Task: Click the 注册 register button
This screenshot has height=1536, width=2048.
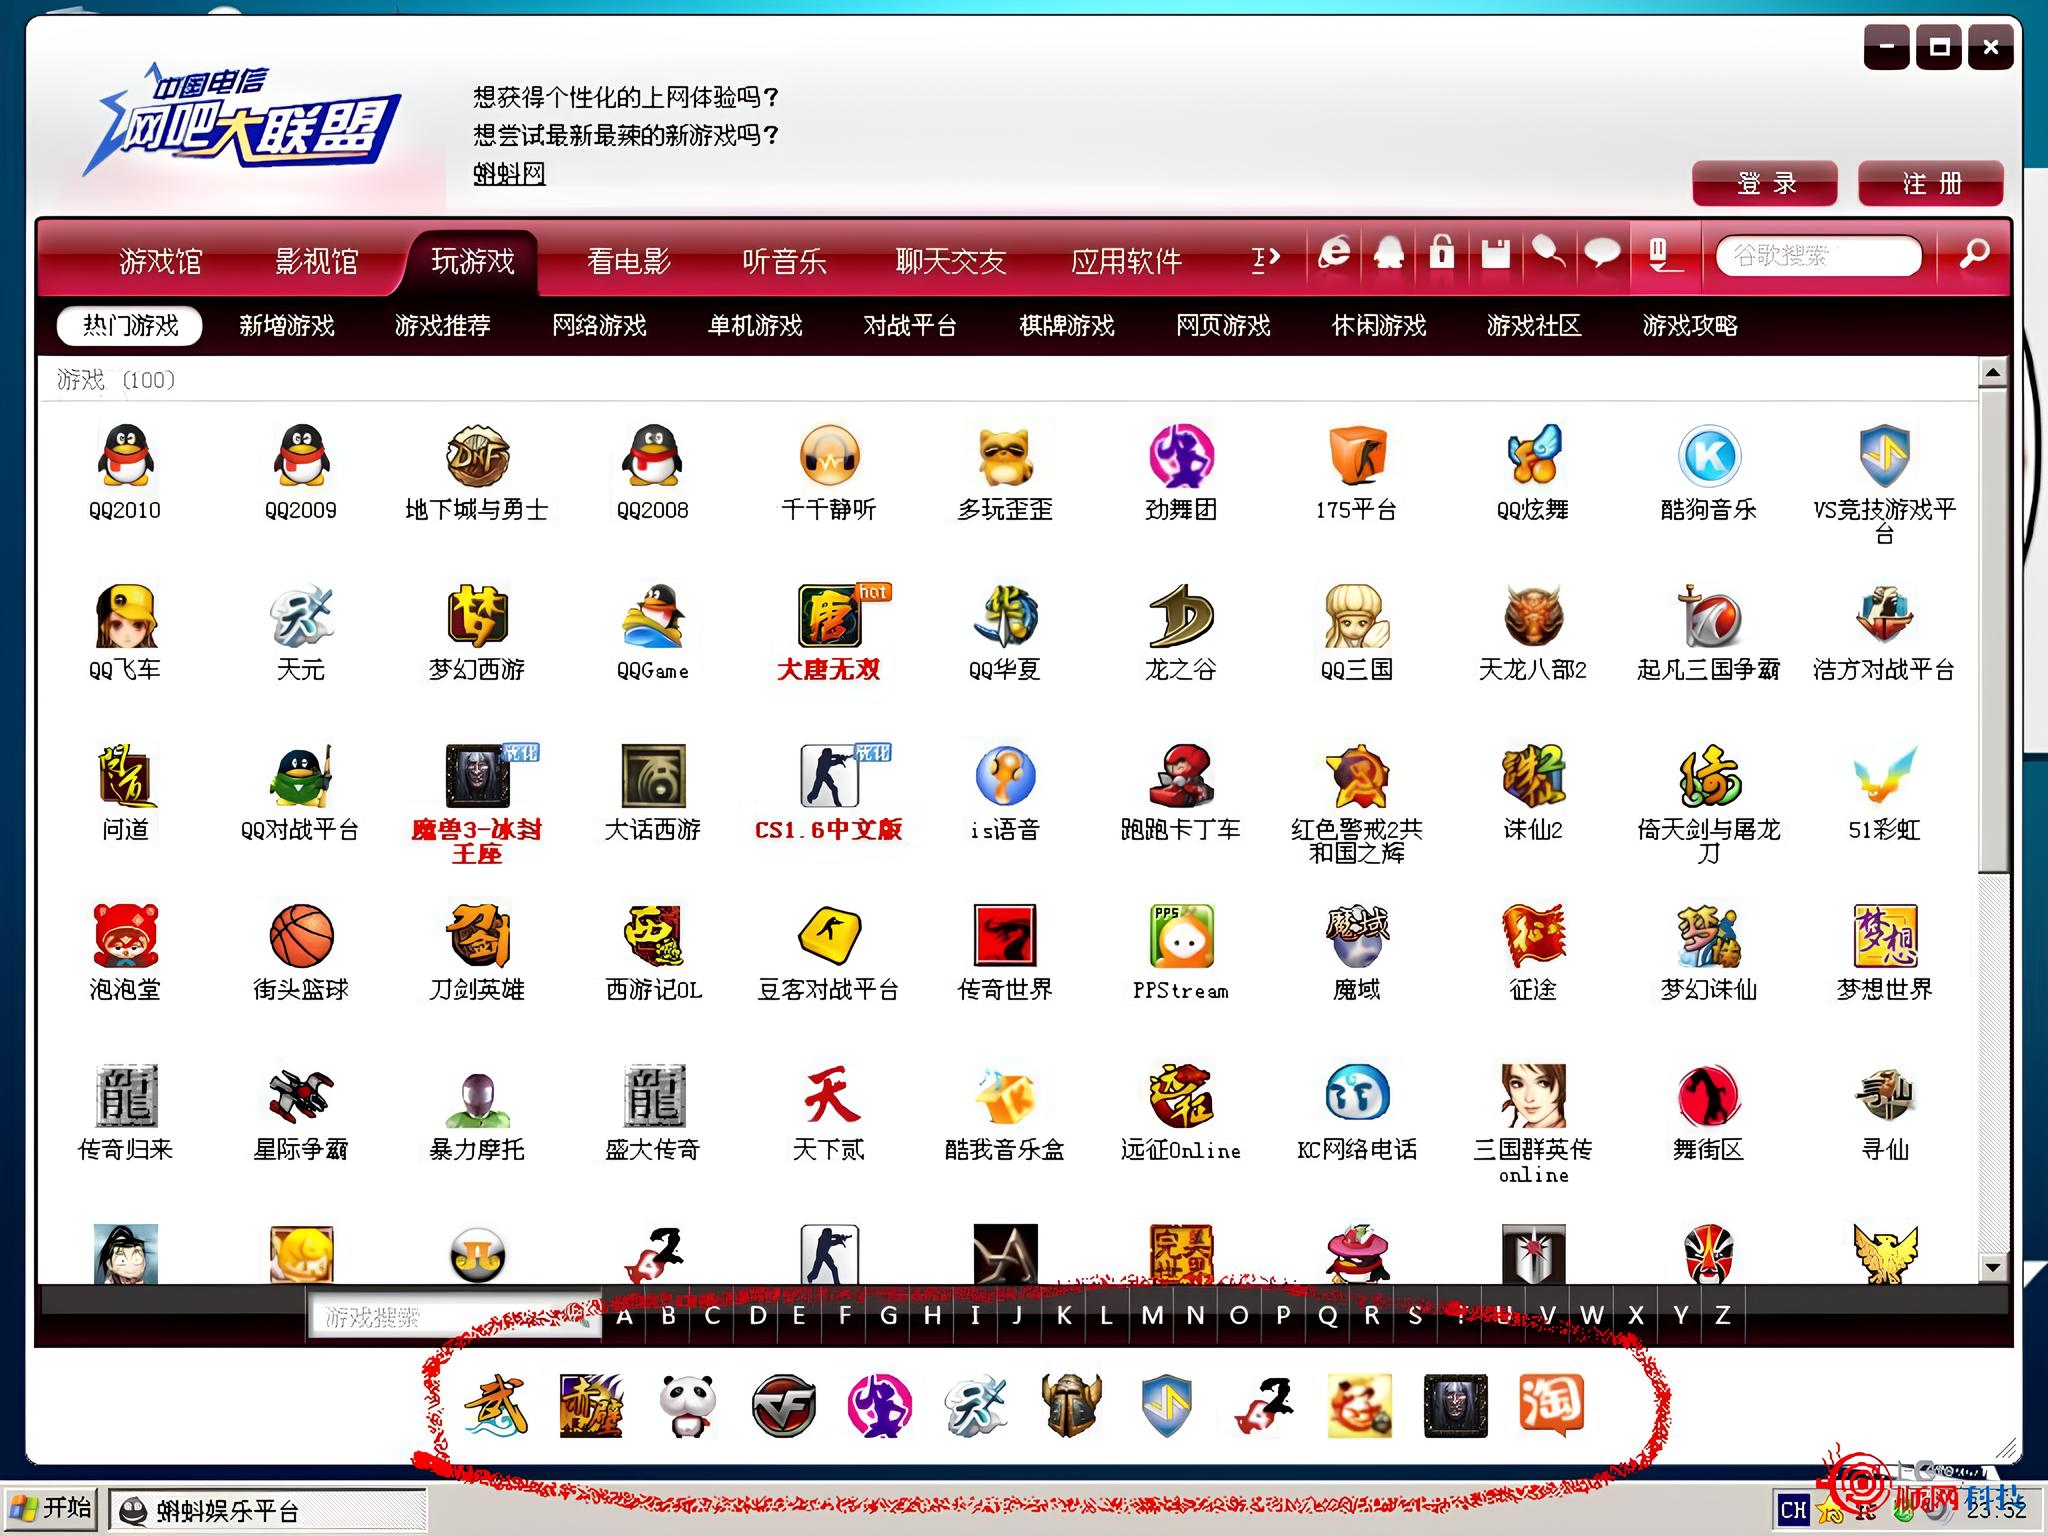Action: pos(1931,183)
